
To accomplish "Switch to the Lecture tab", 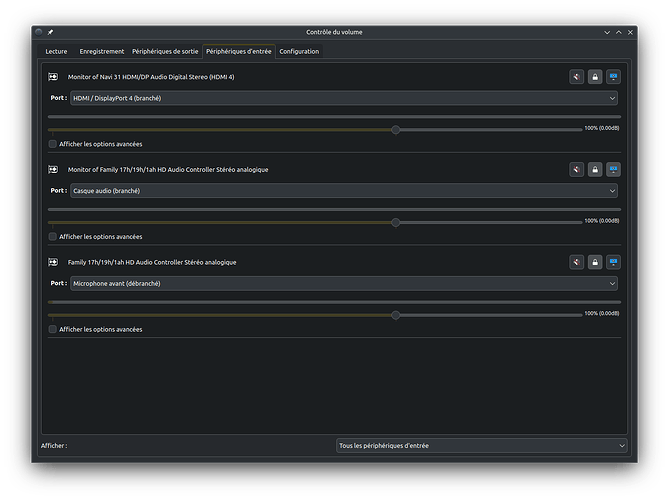I will (57, 51).
